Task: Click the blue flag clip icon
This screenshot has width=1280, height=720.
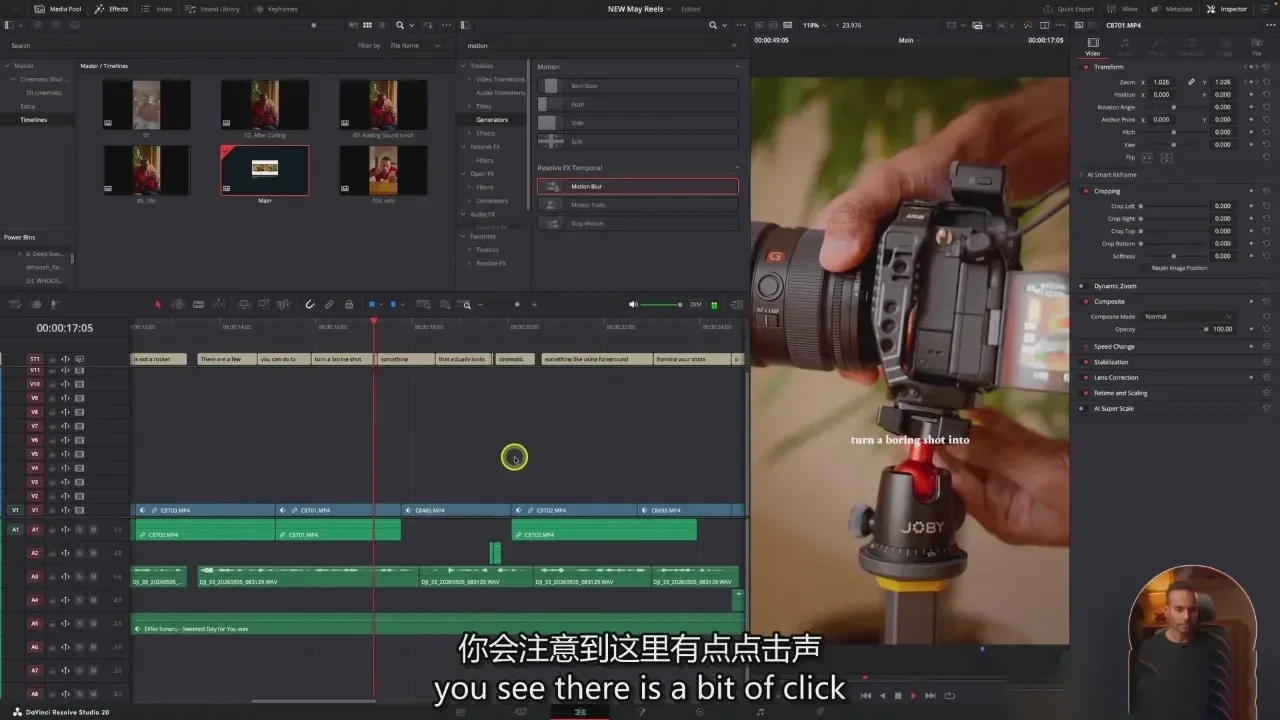Action: coord(371,304)
